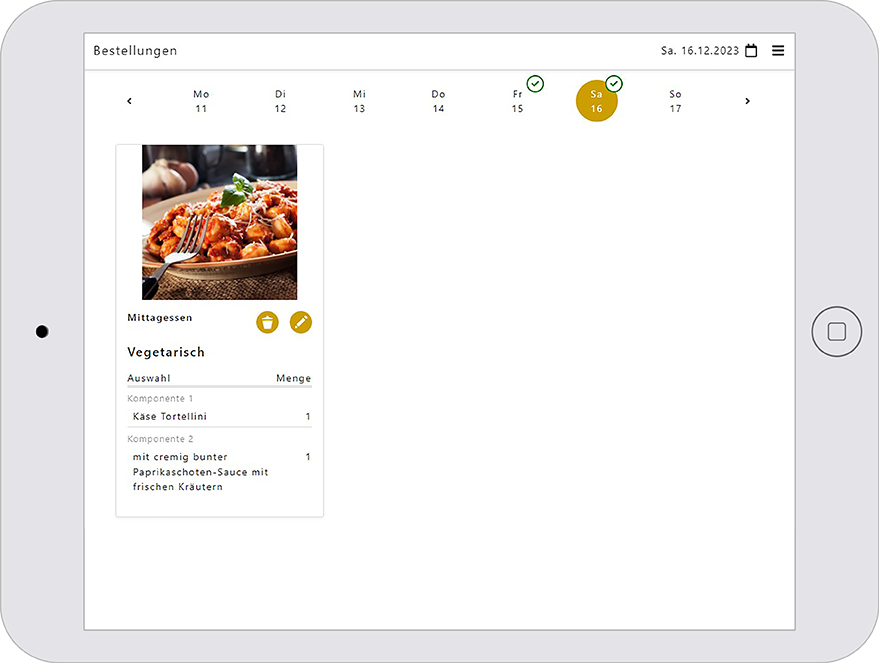The width and height of the screenshot is (879, 663).
Task: Advance to next week using right arrow
Action: tap(747, 101)
